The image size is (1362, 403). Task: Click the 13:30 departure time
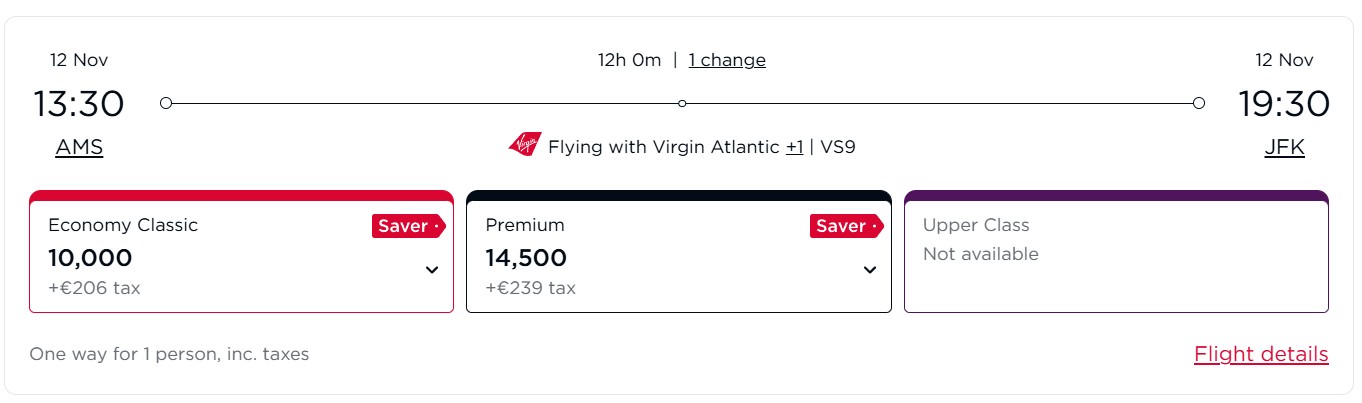click(x=79, y=104)
